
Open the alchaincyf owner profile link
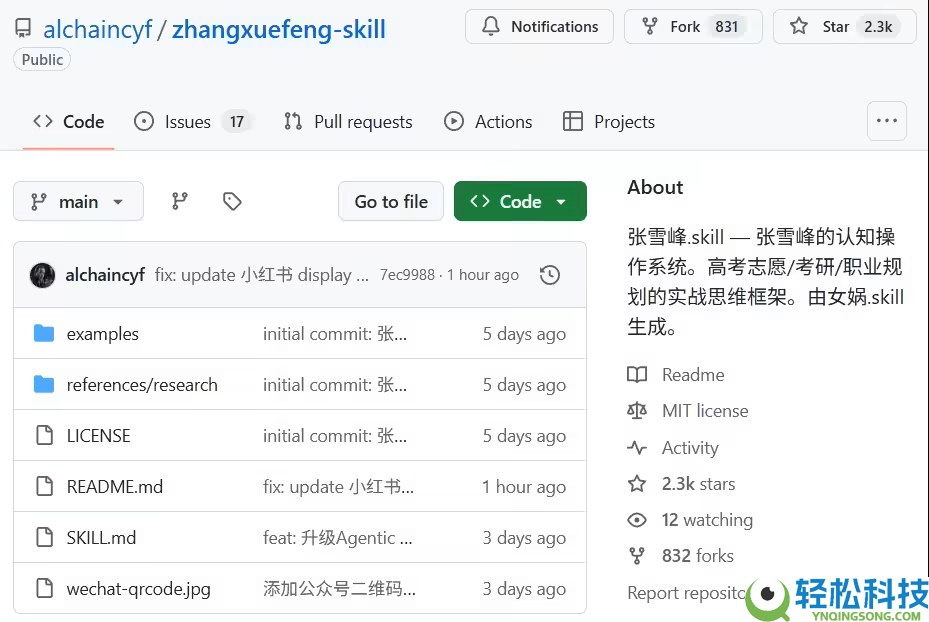point(98,29)
